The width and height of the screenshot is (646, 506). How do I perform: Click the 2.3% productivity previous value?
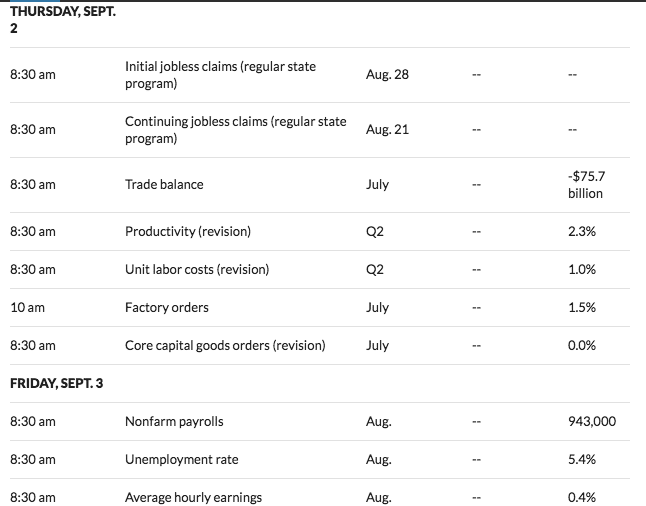click(581, 231)
